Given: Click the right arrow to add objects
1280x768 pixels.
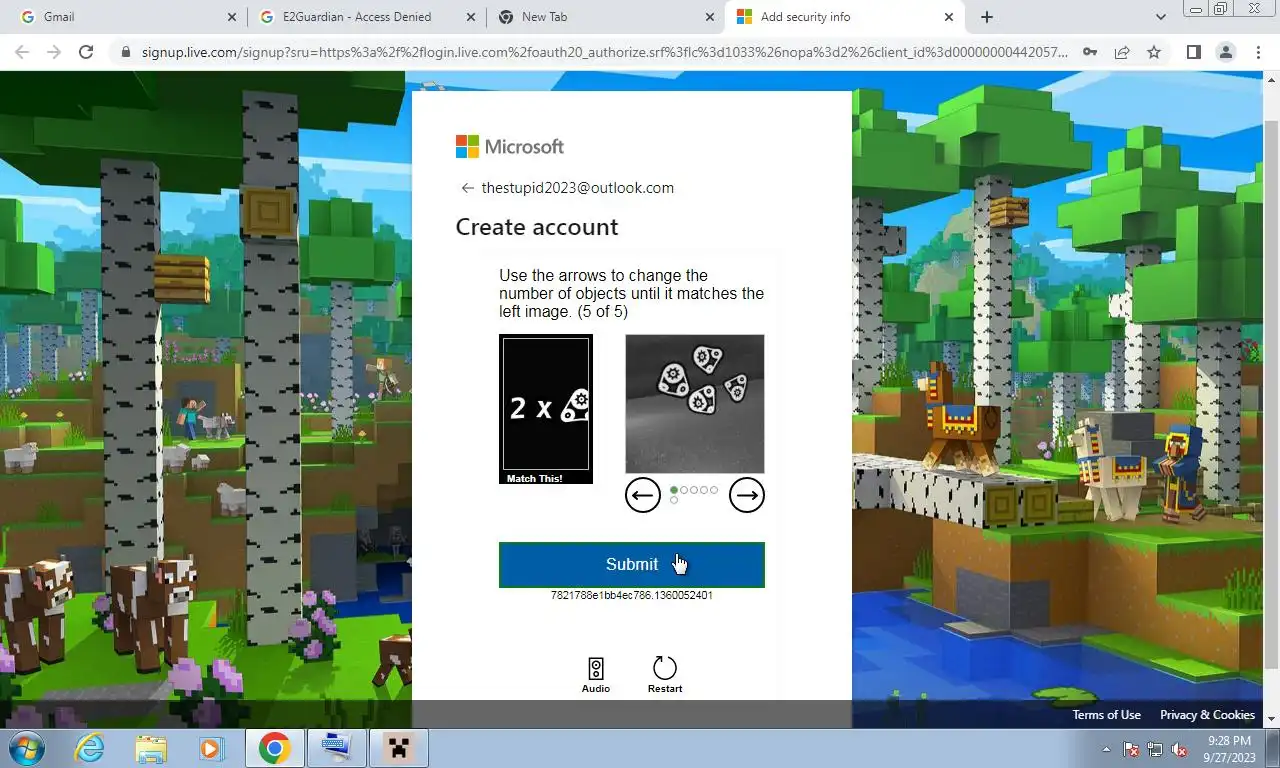Looking at the screenshot, I should click(747, 495).
